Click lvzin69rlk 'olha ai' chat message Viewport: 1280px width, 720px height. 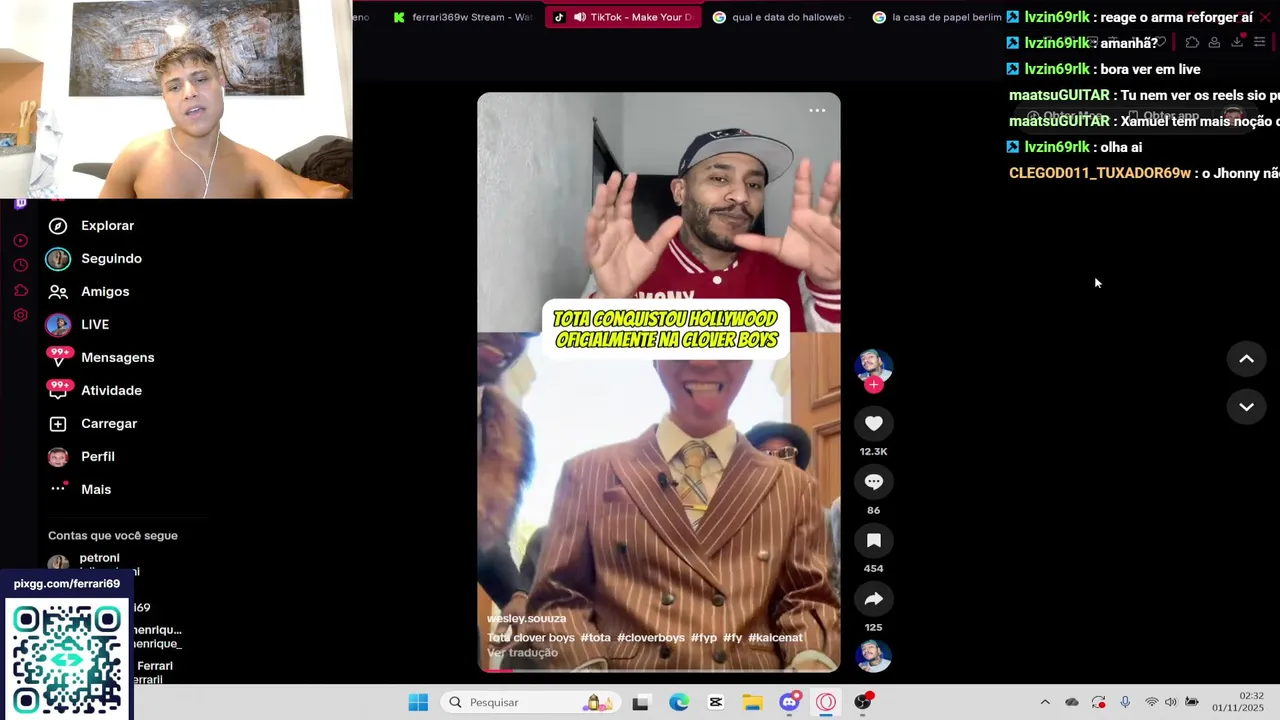click(1075, 147)
